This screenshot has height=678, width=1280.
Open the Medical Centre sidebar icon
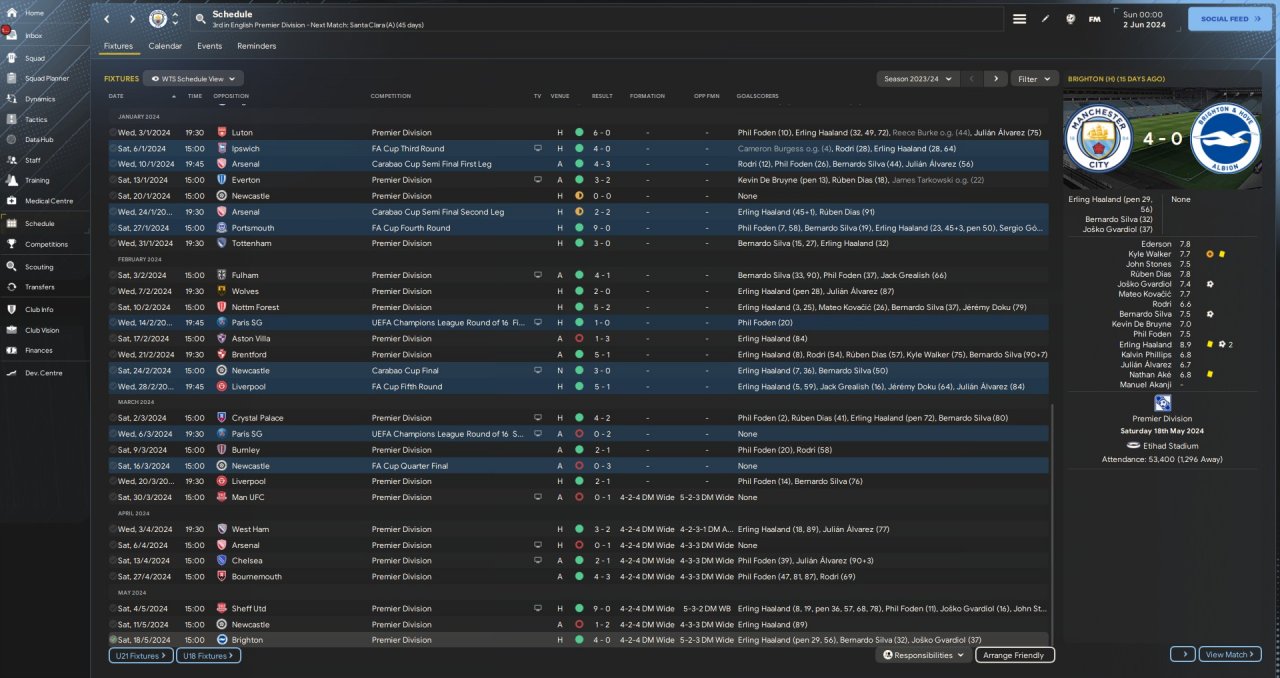[x=13, y=201]
